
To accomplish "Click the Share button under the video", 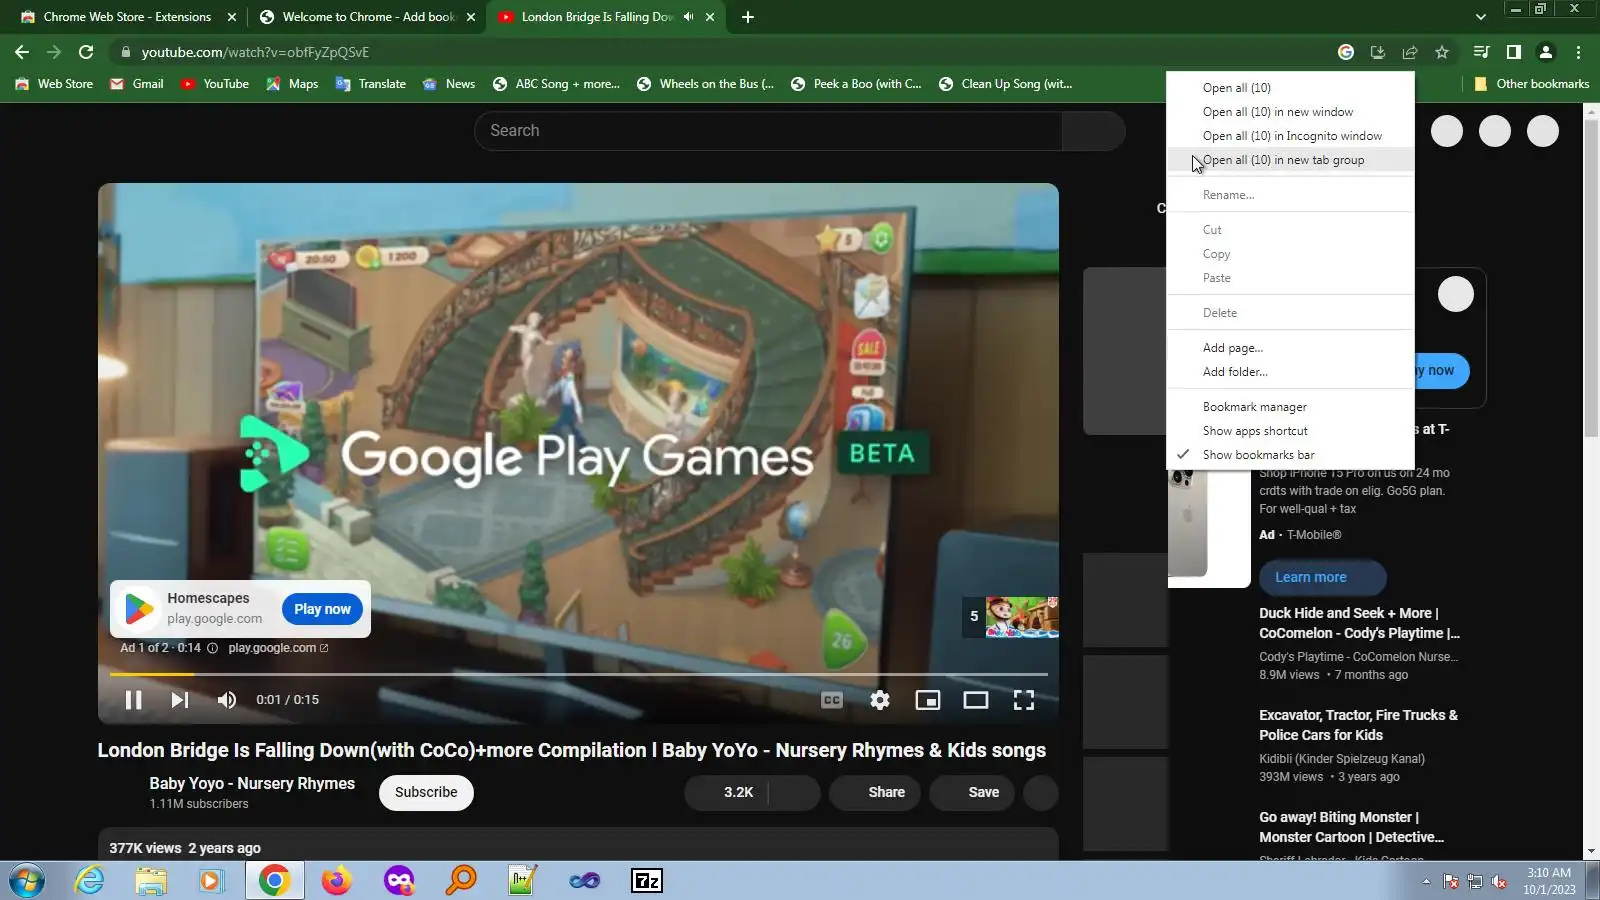I will 876,793.
